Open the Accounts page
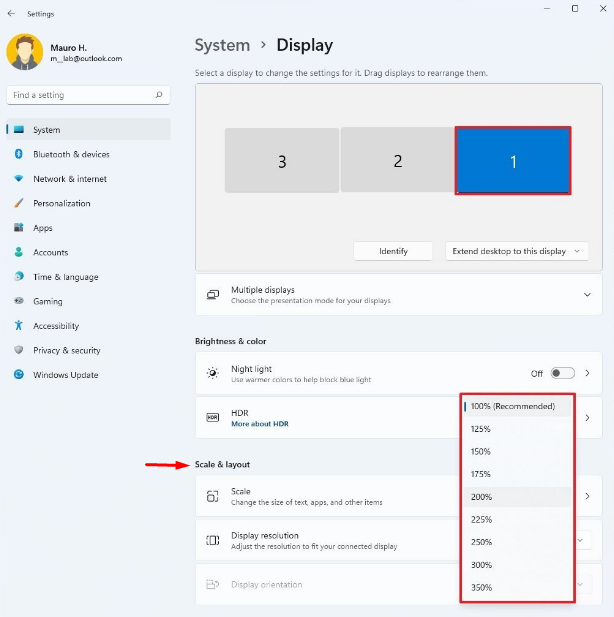 89,252
